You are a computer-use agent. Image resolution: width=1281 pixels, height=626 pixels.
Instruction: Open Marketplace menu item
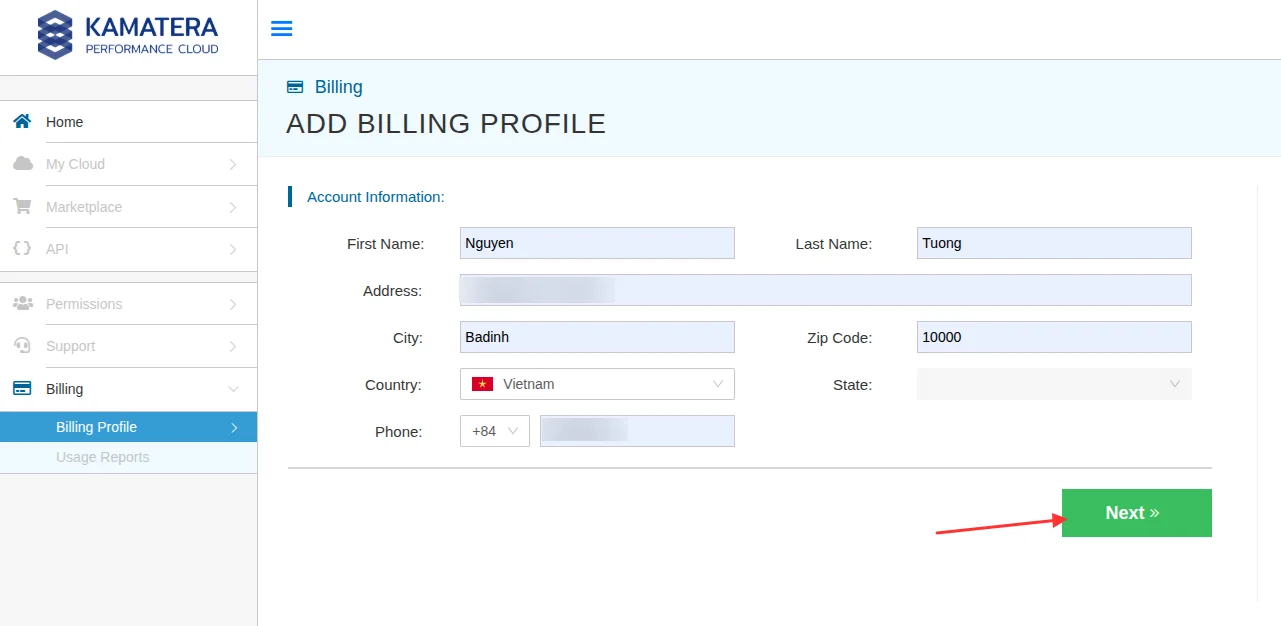coord(128,207)
